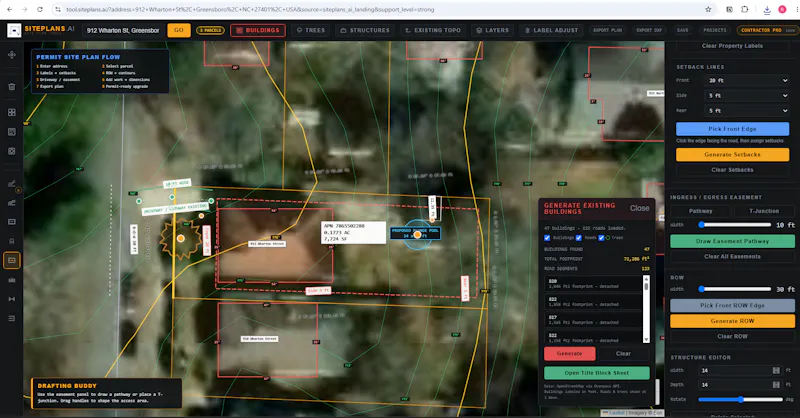Toggle the Buildings checkbox

[547, 238]
